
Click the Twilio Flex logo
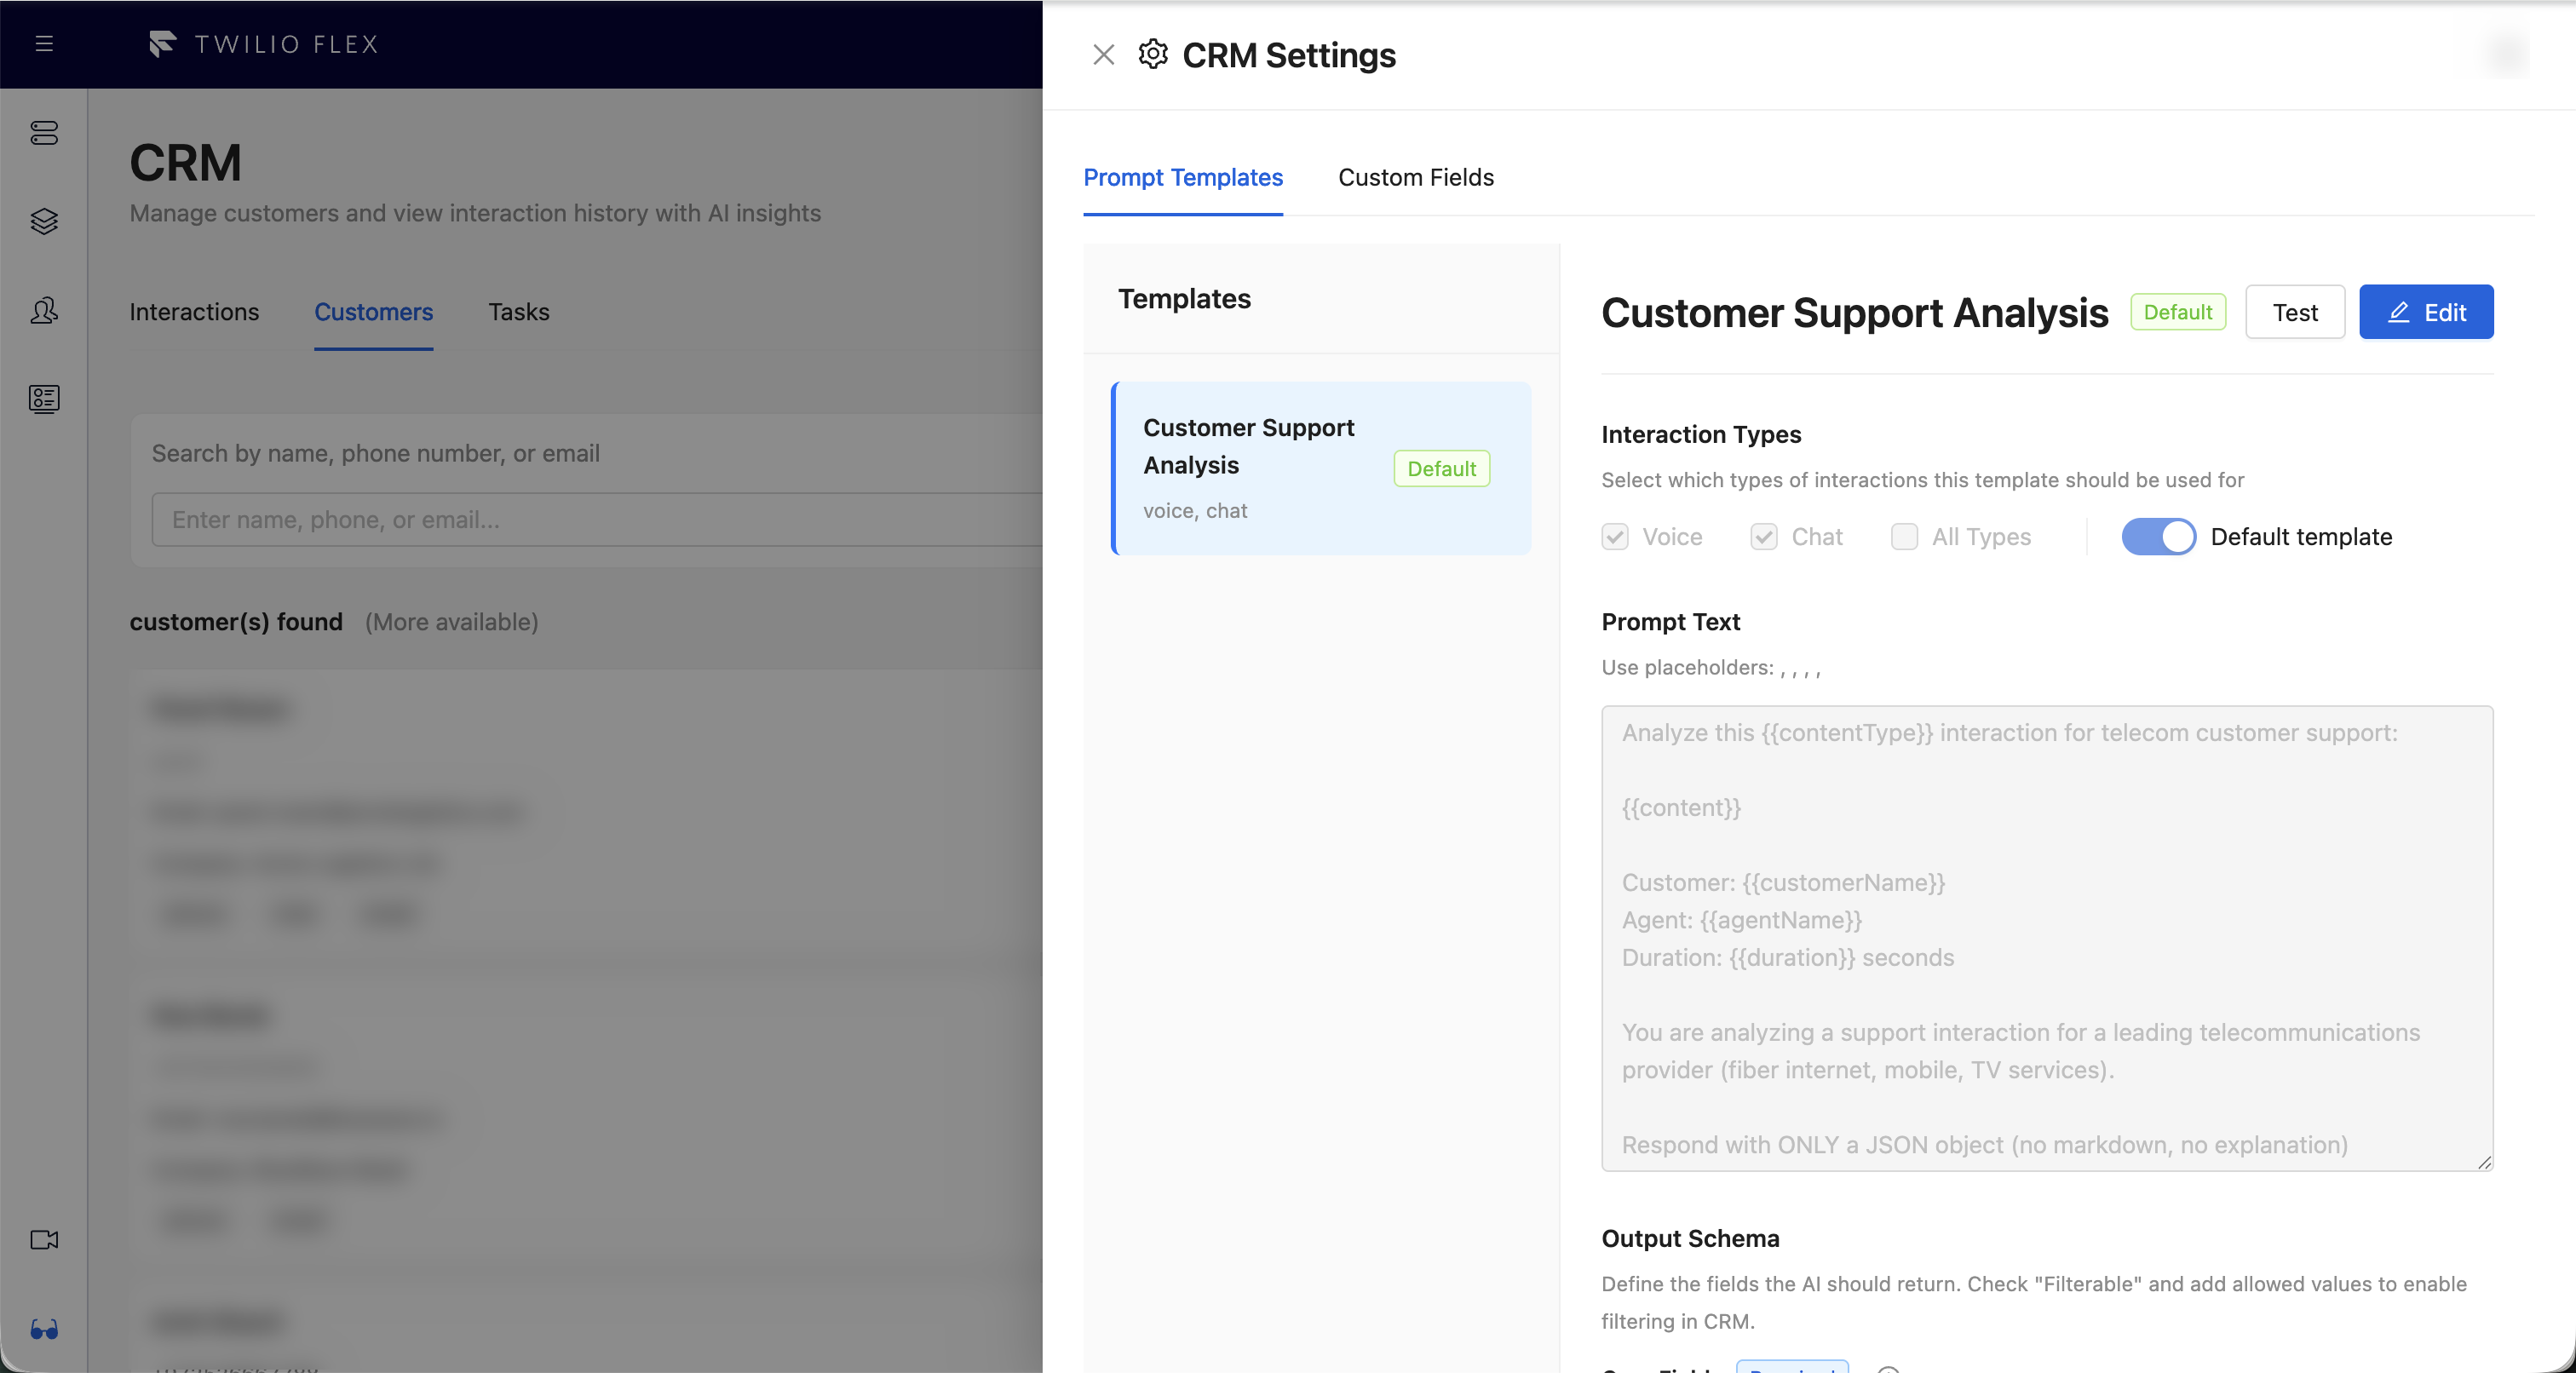263,44
